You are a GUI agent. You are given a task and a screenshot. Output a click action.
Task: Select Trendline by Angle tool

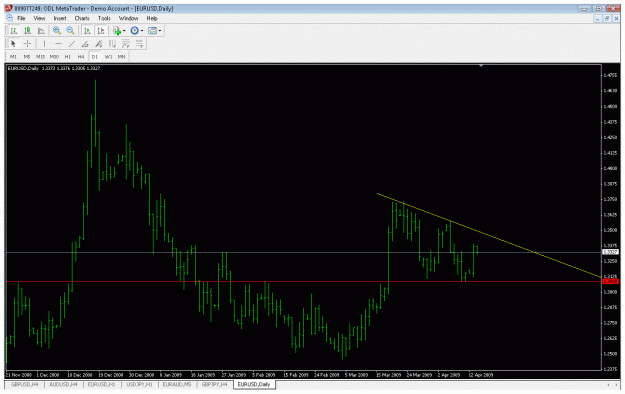85,44
